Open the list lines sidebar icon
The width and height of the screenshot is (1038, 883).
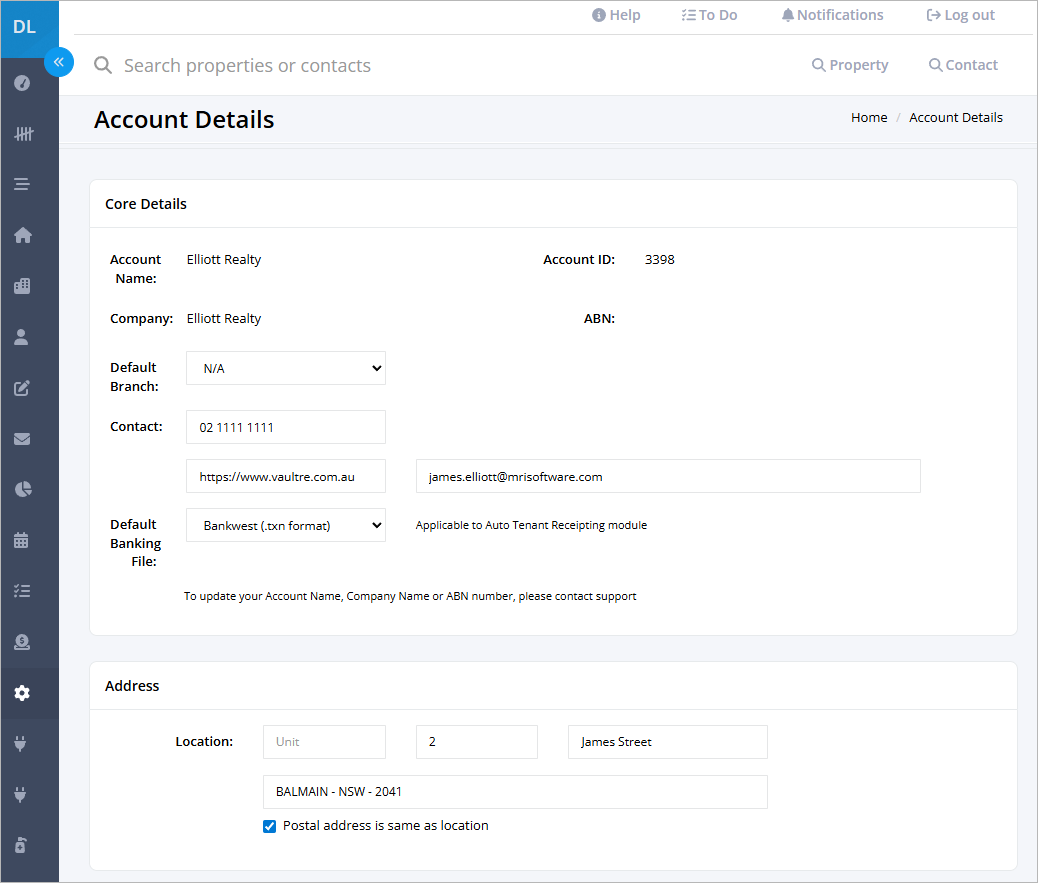pyautogui.click(x=22, y=185)
